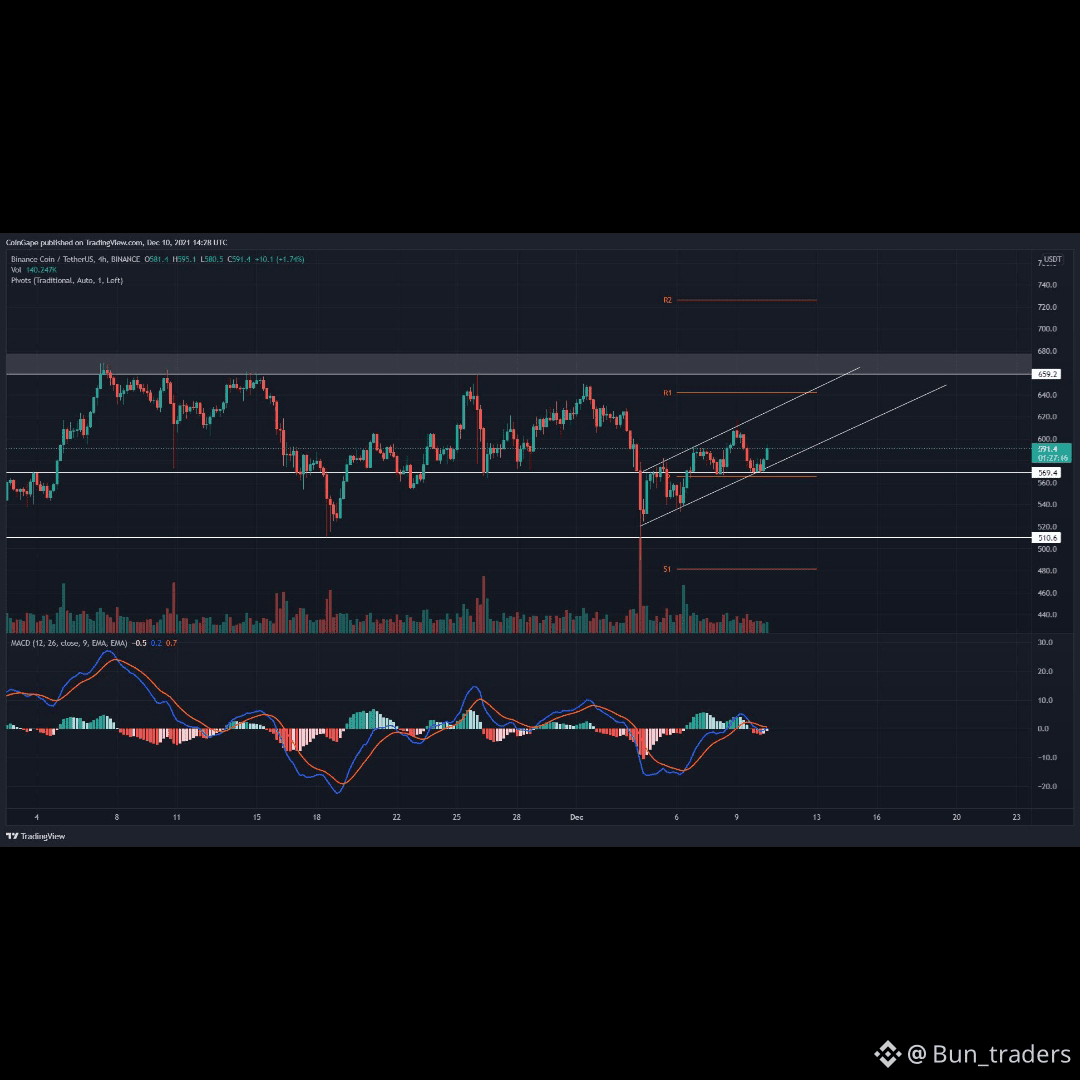
Task: Click the 640.0 price axis value
Action: click(x=1047, y=395)
